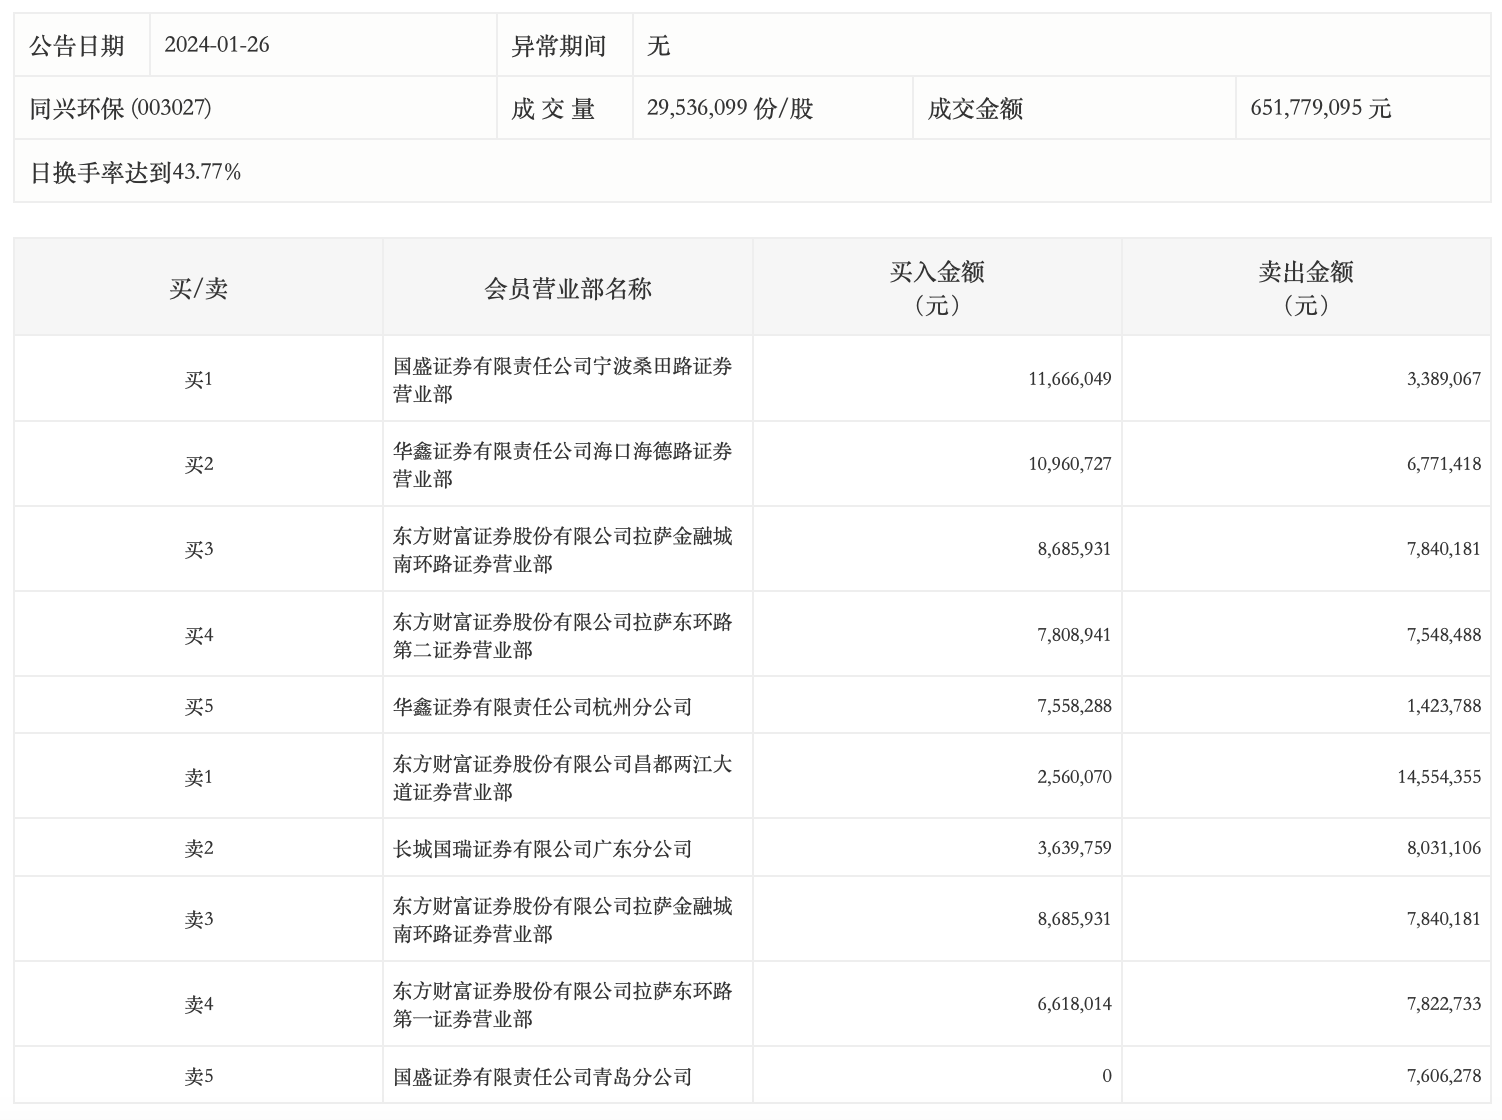The image size is (1502, 1120).
Task: Click sell amount 14,554,355 in 卖1 row
Action: click(x=1439, y=777)
